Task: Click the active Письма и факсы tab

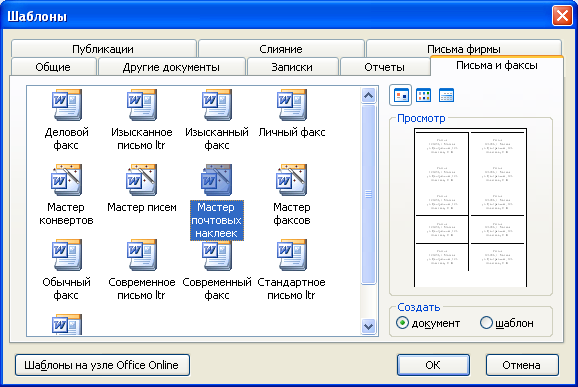Action: [x=497, y=66]
